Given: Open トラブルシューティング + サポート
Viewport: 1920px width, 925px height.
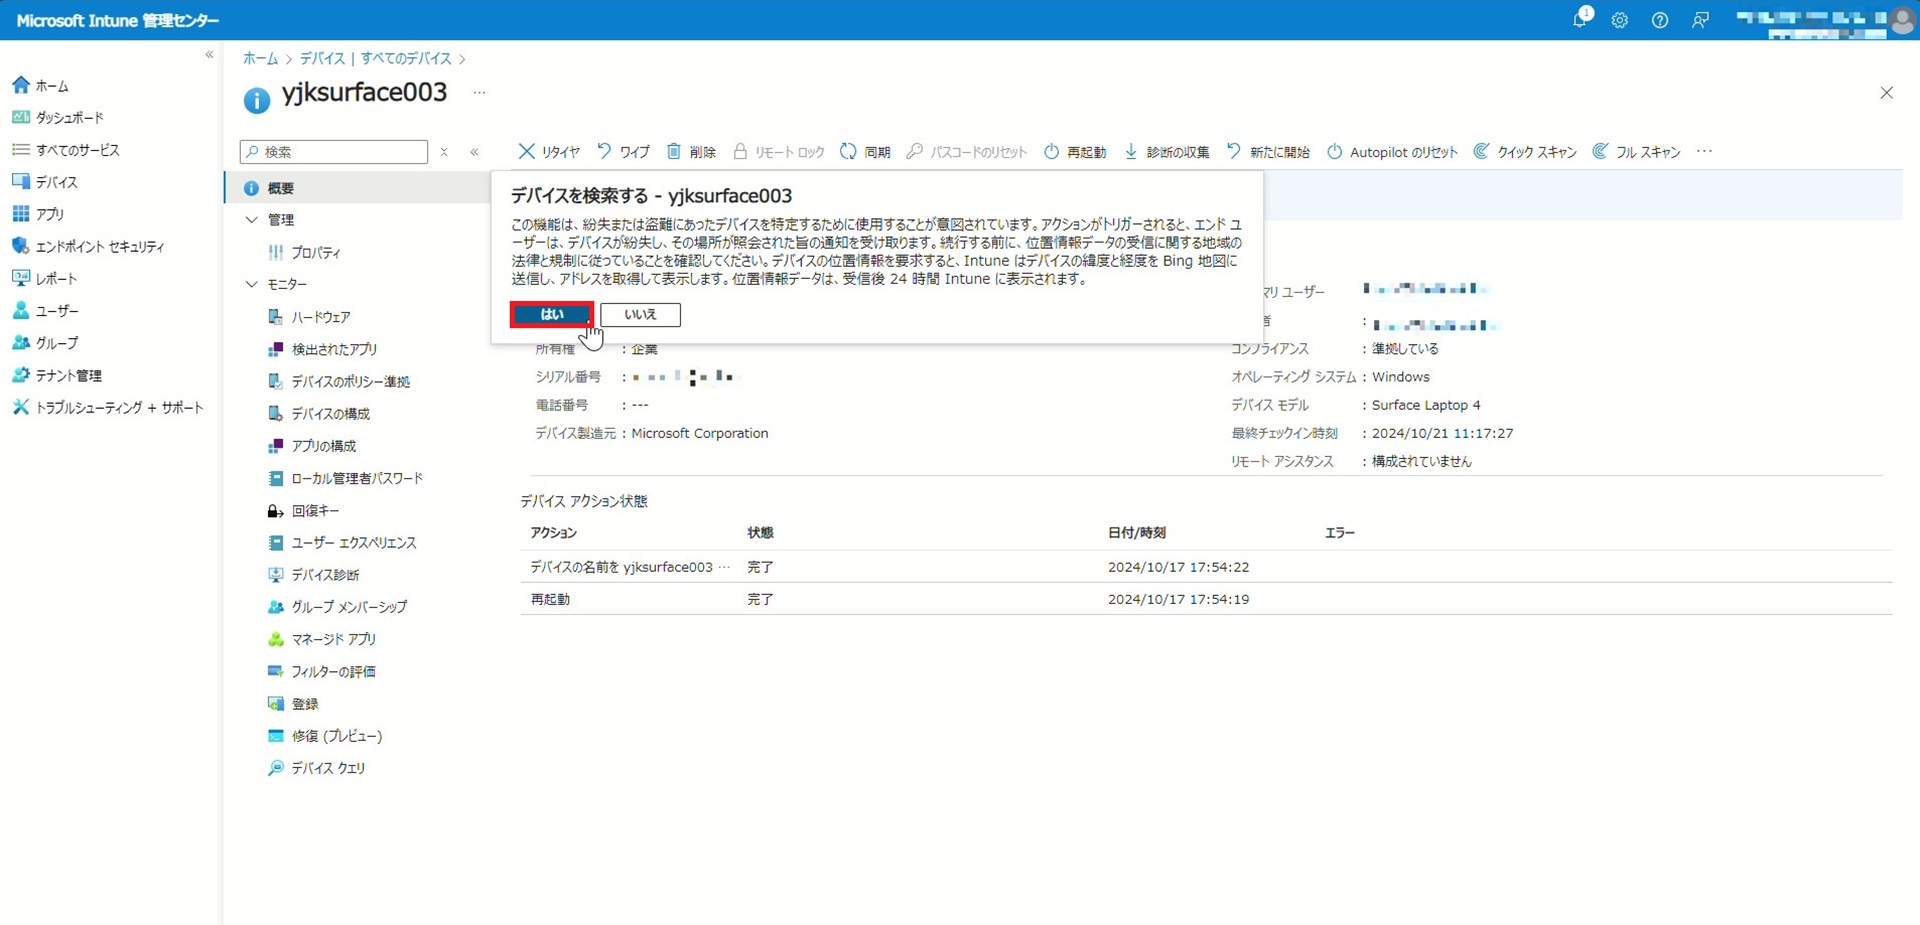Looking at the screenshot, I should [x=108, y=408].
